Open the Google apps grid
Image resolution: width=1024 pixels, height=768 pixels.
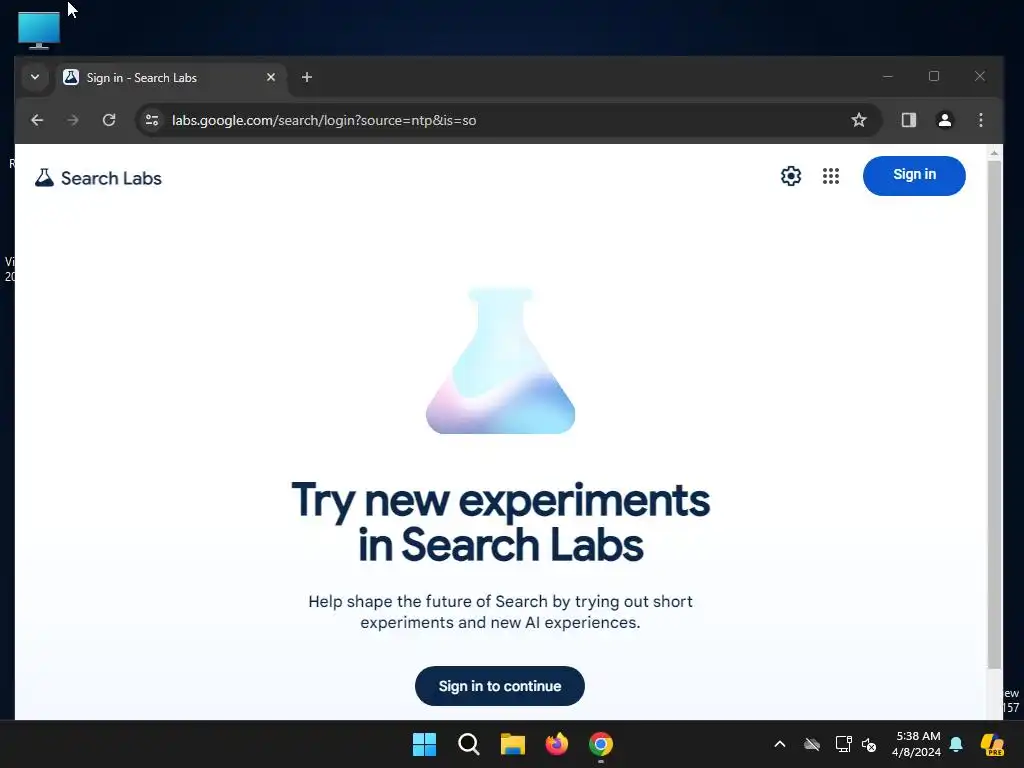point(831,176)
